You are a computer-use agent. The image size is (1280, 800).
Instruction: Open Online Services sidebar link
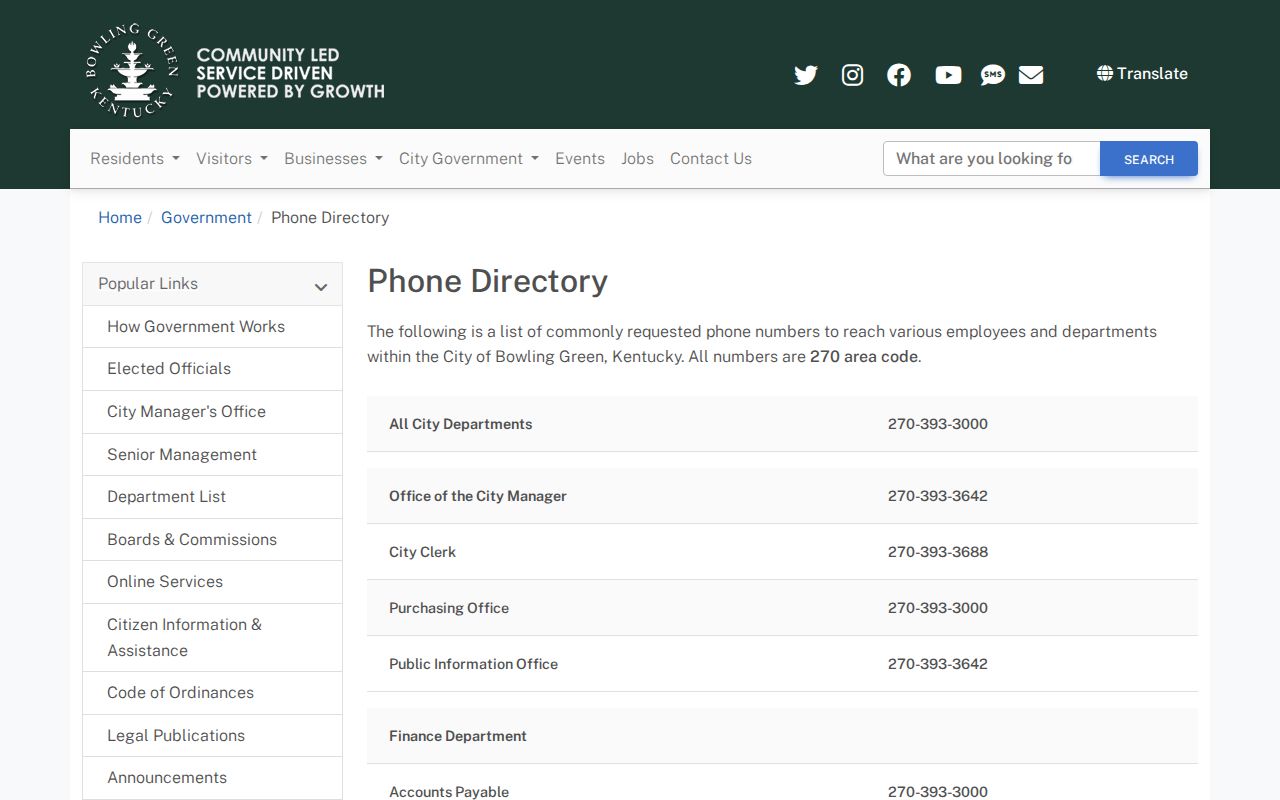(x=212, y=582)
